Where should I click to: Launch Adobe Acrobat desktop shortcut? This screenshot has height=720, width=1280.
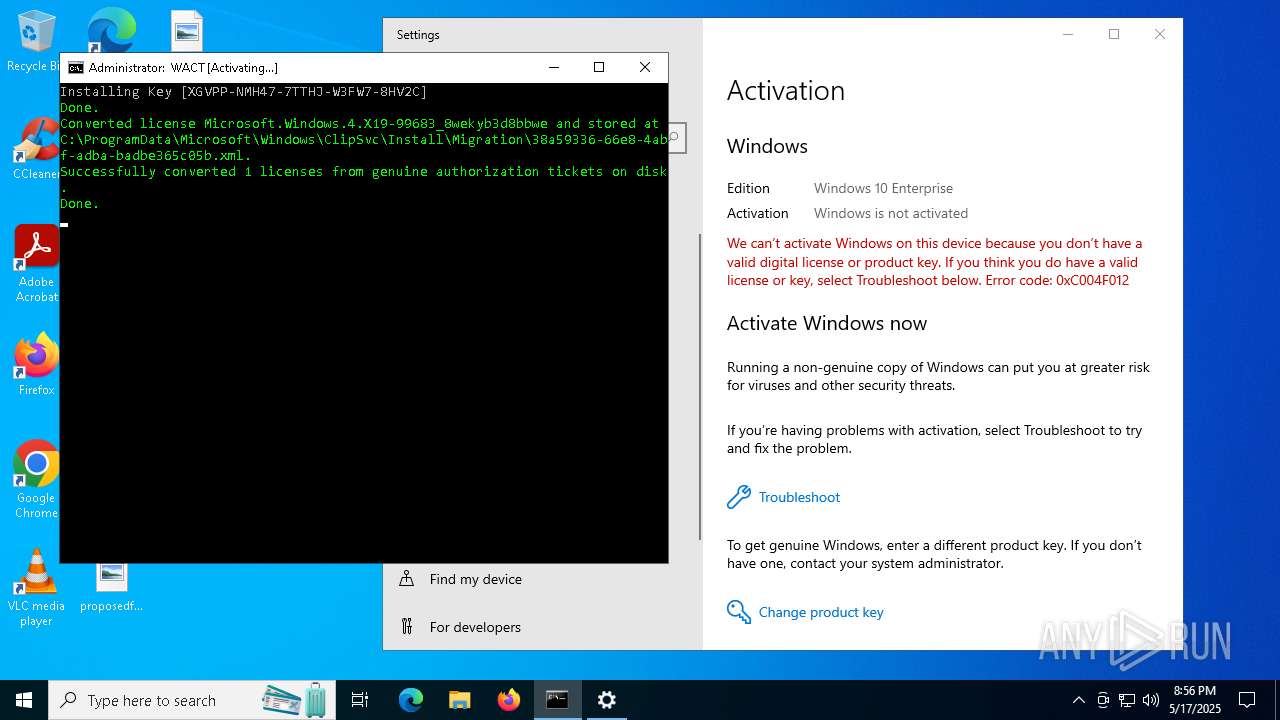(x=36, y=263)
